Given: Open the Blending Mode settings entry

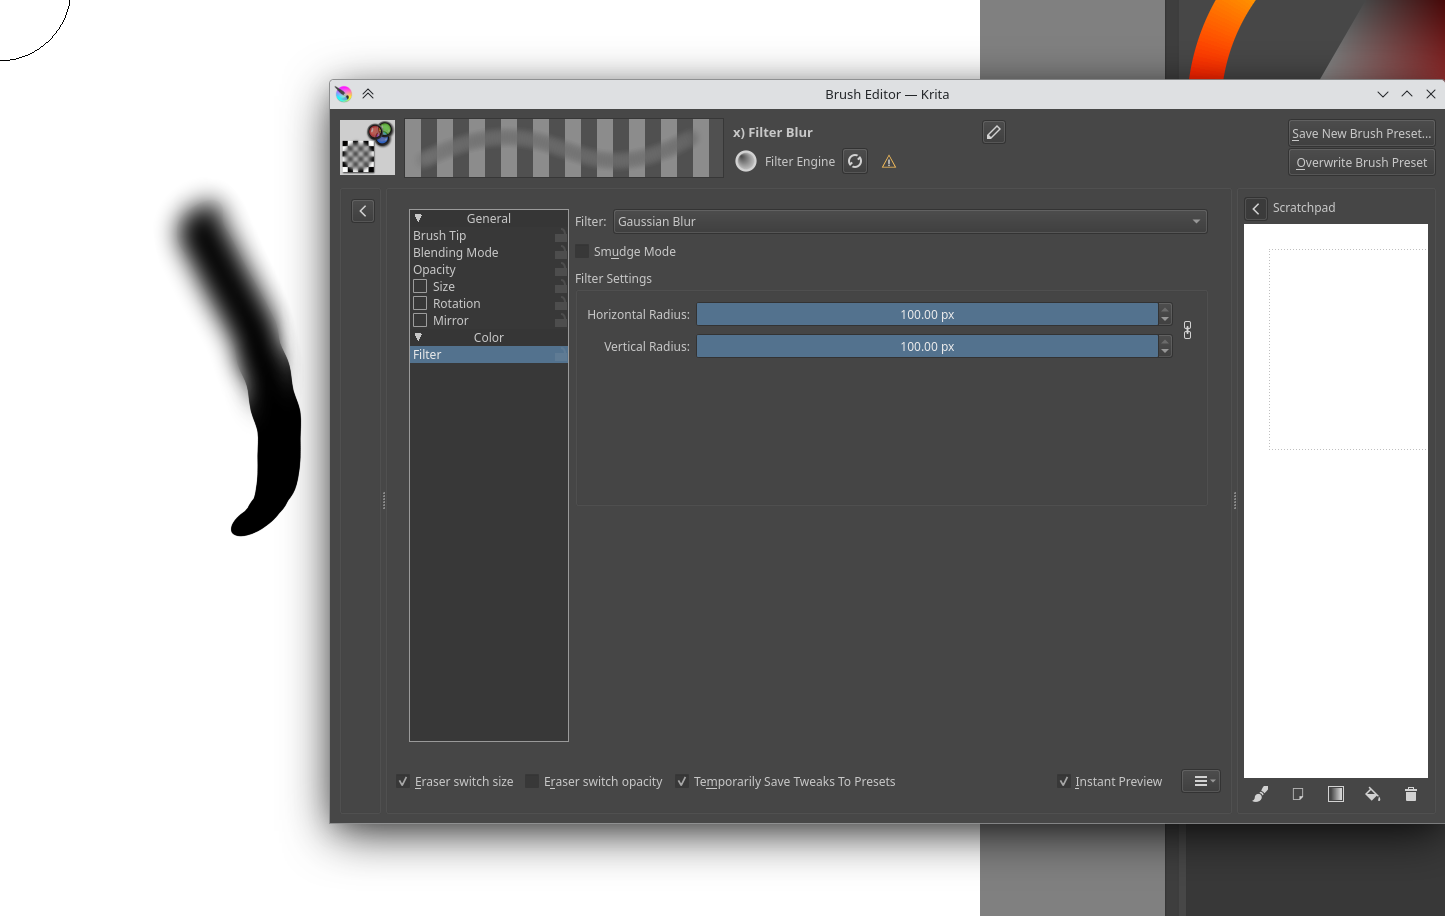Looking at the screenshot, I should [456, 253].
